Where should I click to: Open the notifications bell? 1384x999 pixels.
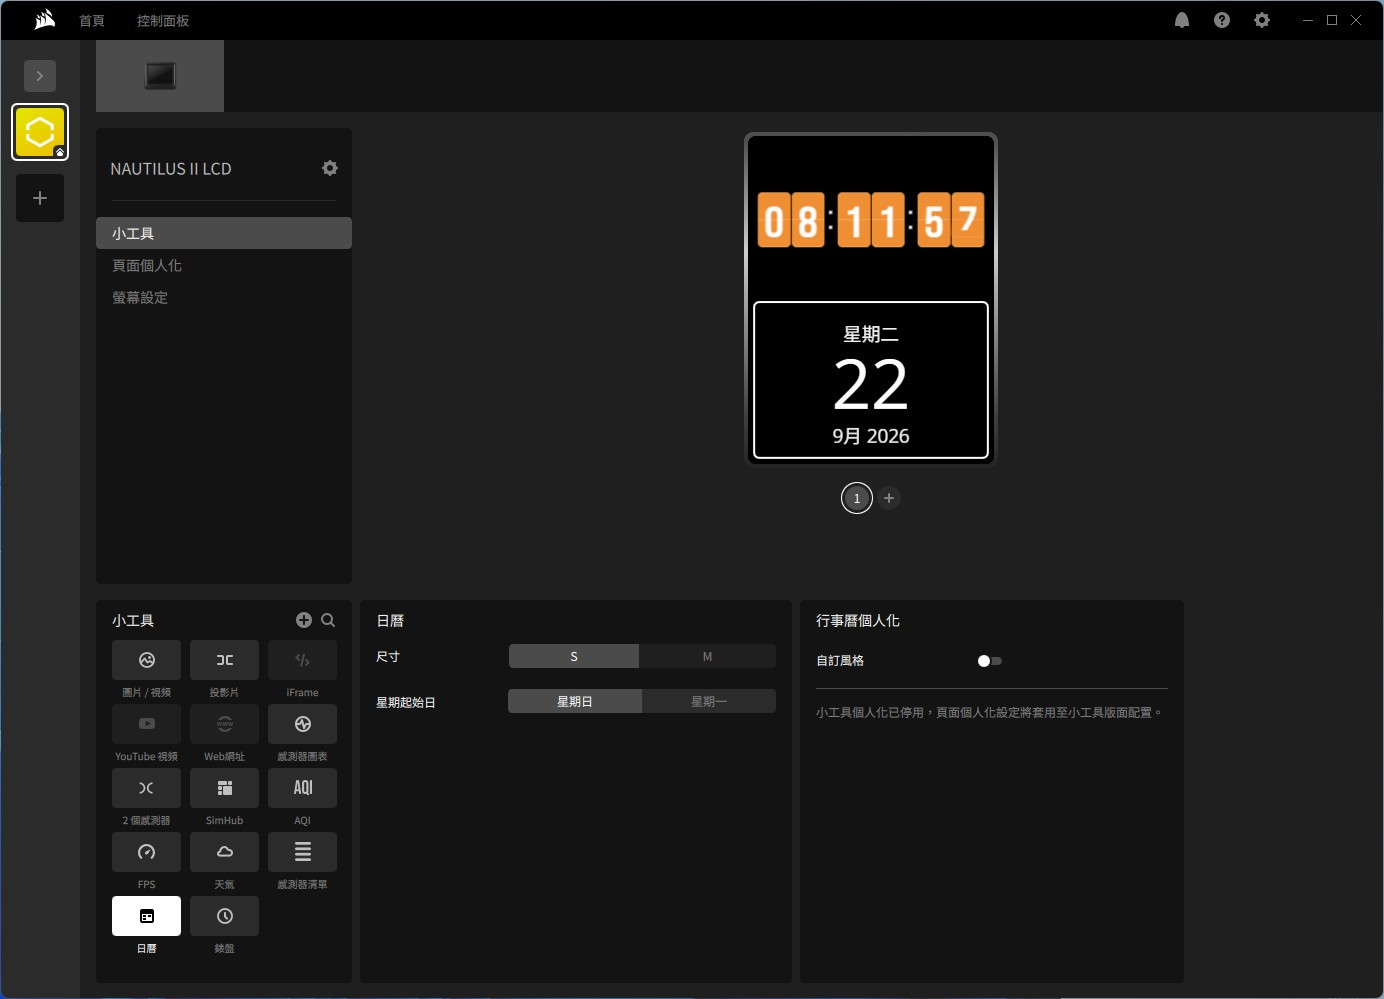tap(1182, 20)
